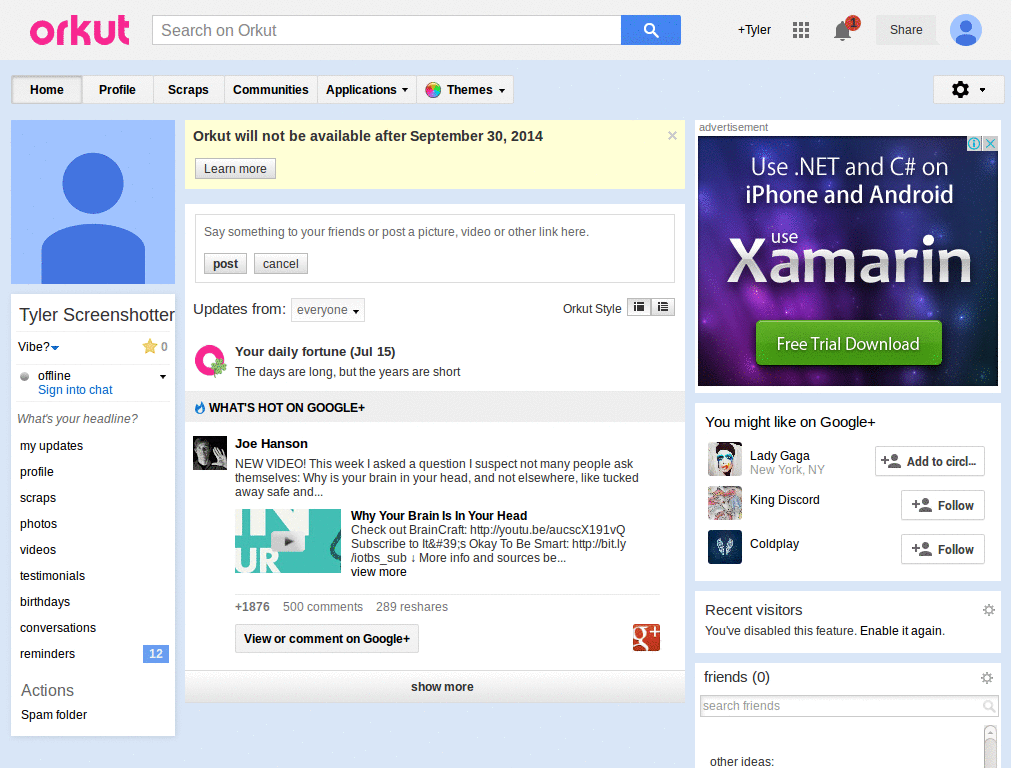Open reminders in the sidebar
This screenshot has height=768, width=1024.
click(x=48, y=654)
